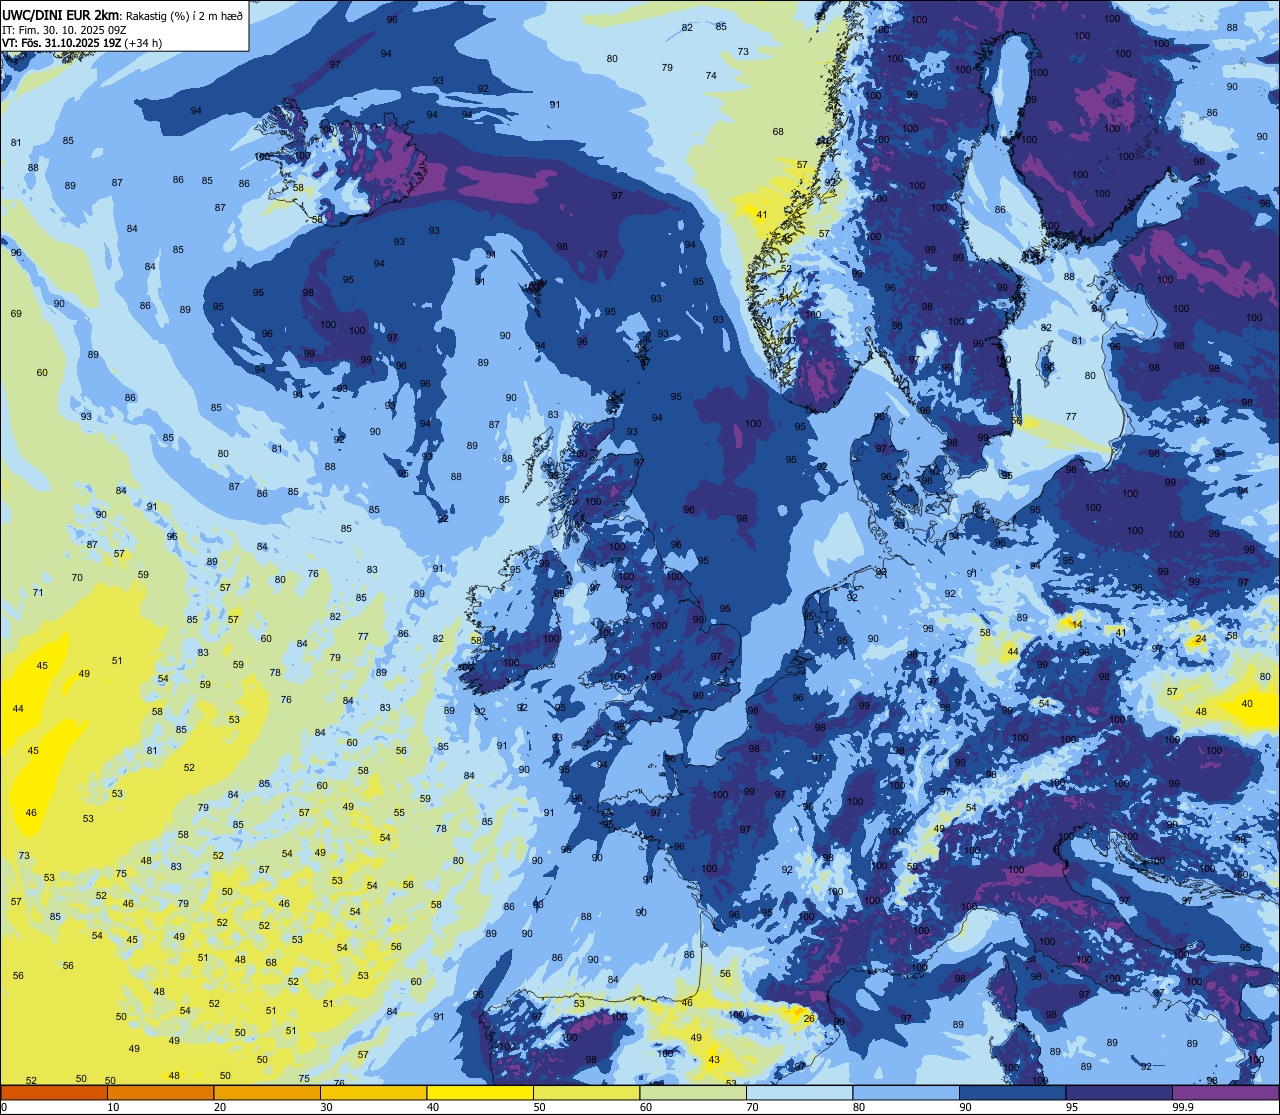Click the 30 tick label on the colour scale
This screenshot has height=1115, width=1280.
click(x=326, y=1107)
